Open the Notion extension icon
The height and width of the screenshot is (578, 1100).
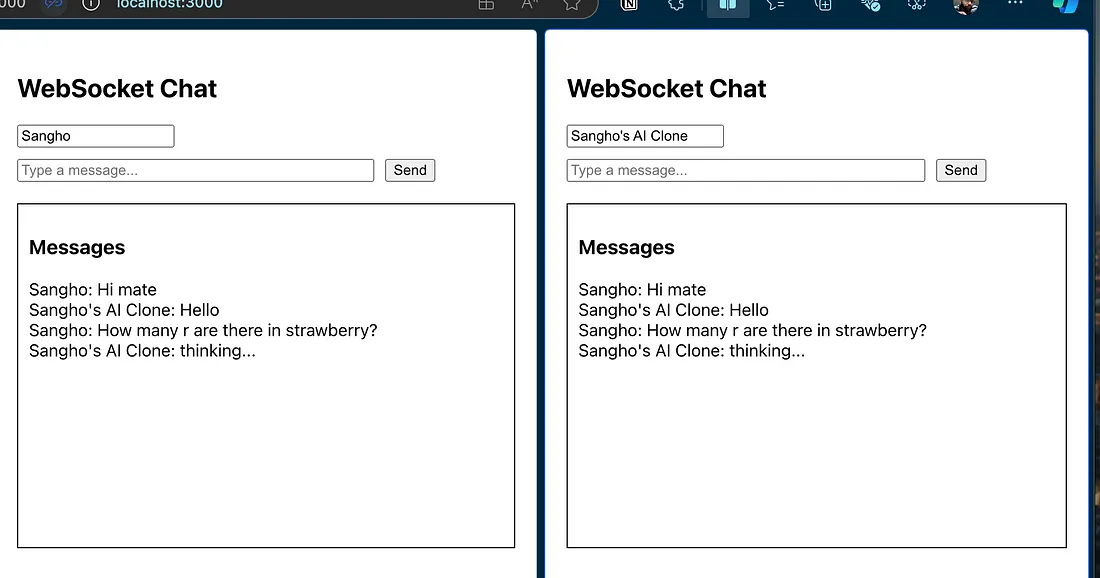(x=630, y=5)
